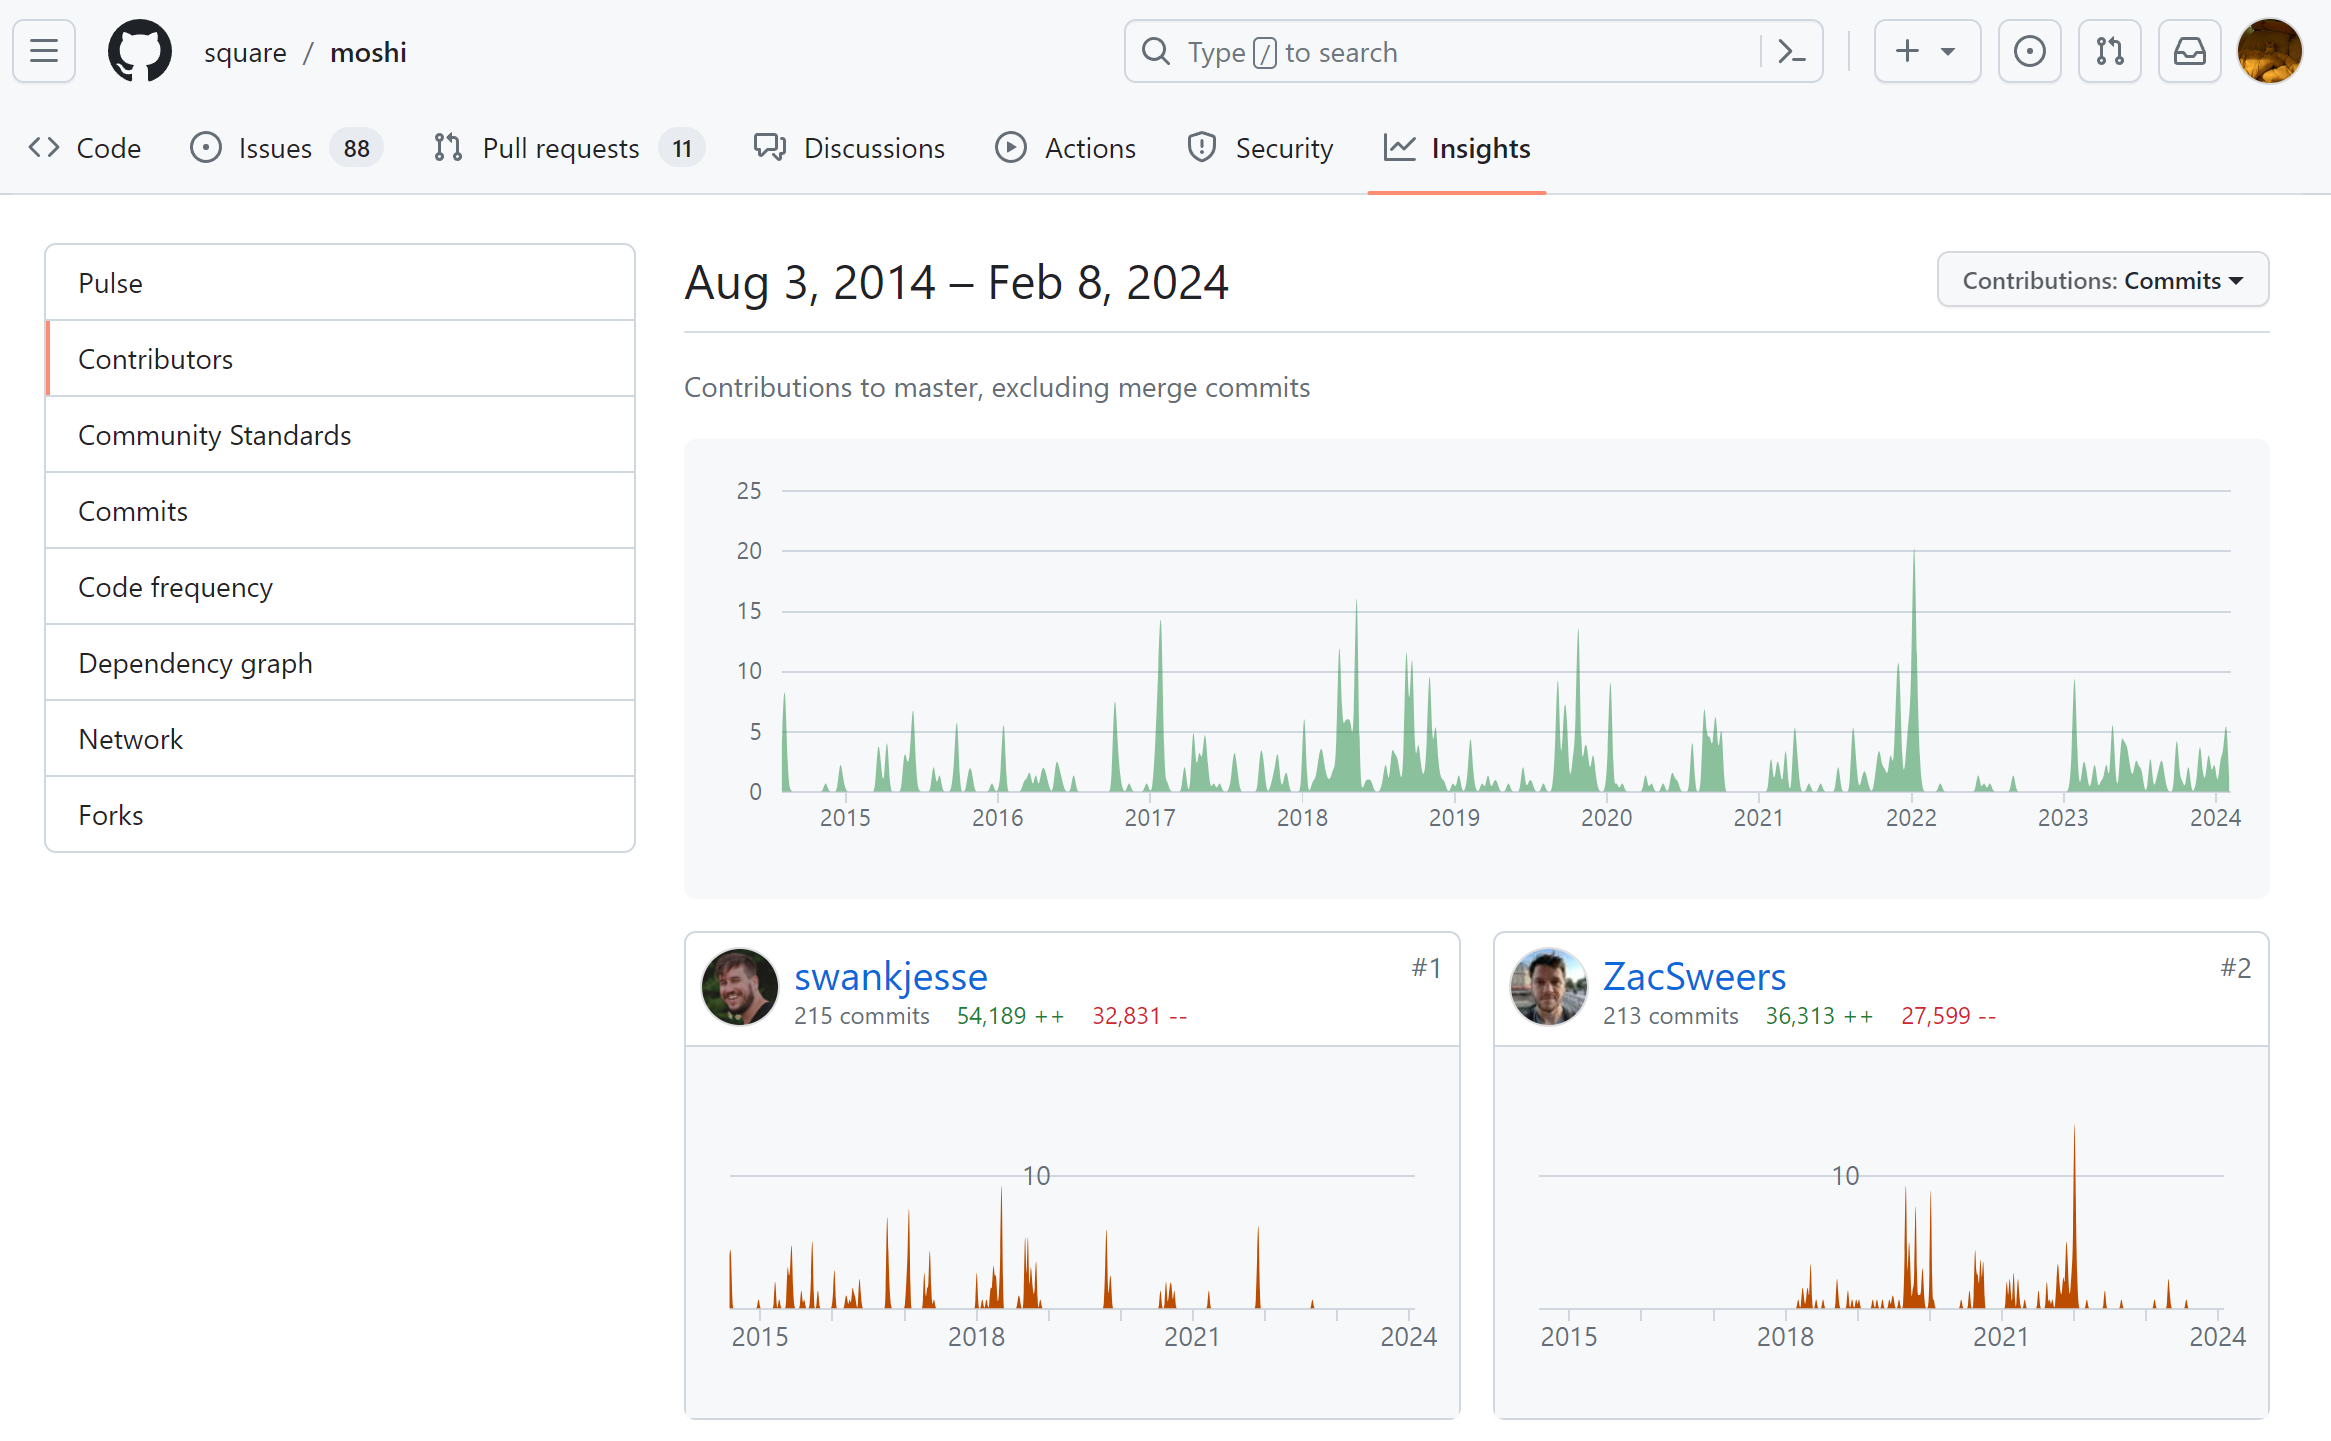Switch to the Actions tab
The width and height of the screenshot is (2331, 1441).
(x=1066, y=148)
